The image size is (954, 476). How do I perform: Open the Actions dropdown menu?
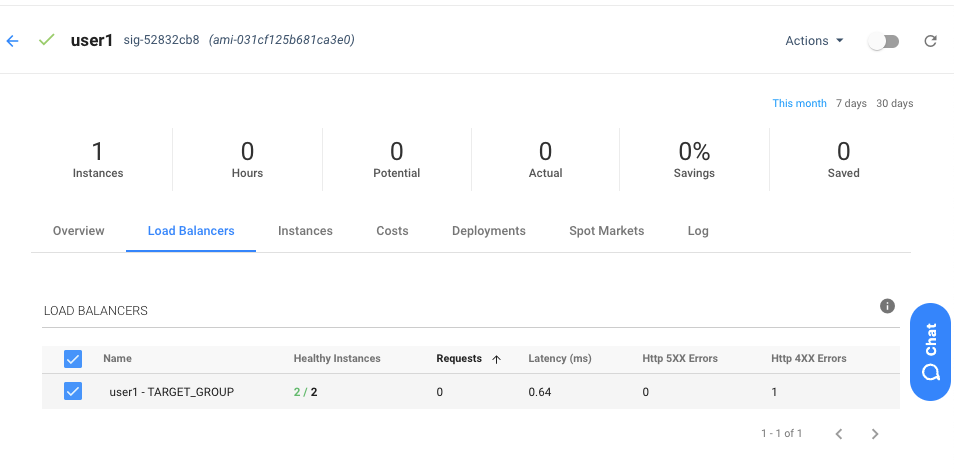coord(814,41)
